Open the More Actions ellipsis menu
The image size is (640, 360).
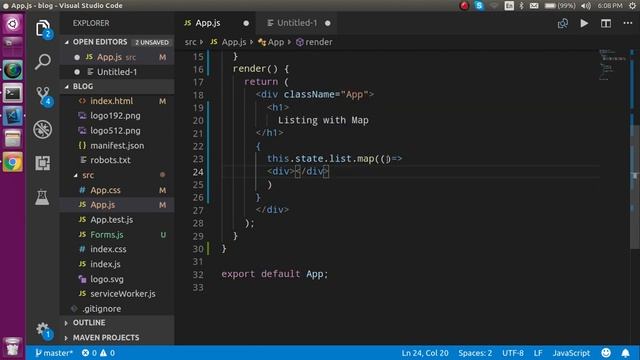point(628,23)
